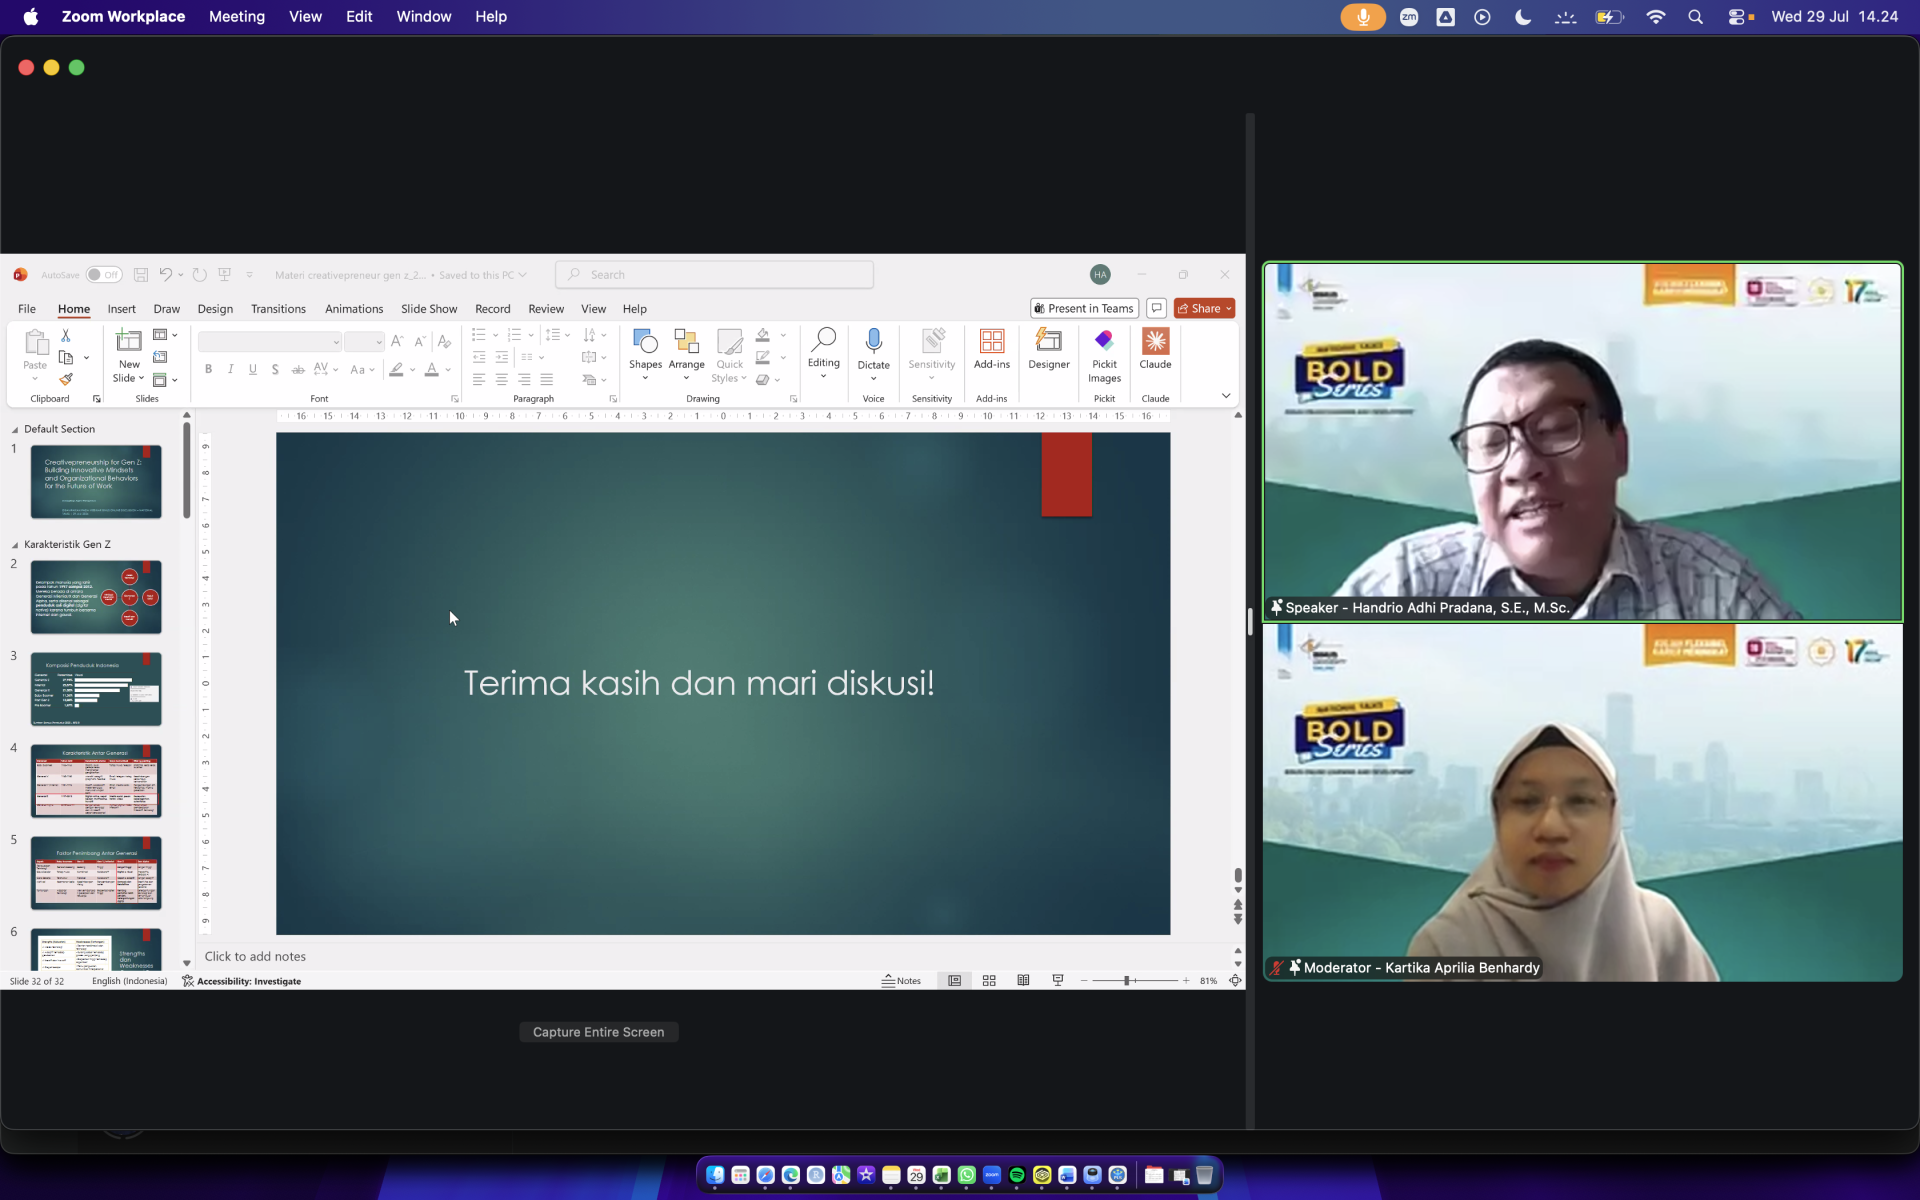Click Accessibility: Investigate in status bar

242,982
